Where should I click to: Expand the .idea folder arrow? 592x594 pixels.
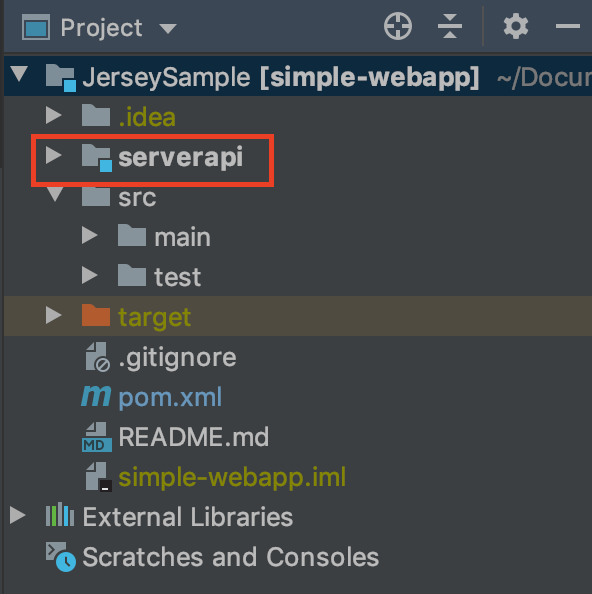pyautogui.click(x=53, y=115)
